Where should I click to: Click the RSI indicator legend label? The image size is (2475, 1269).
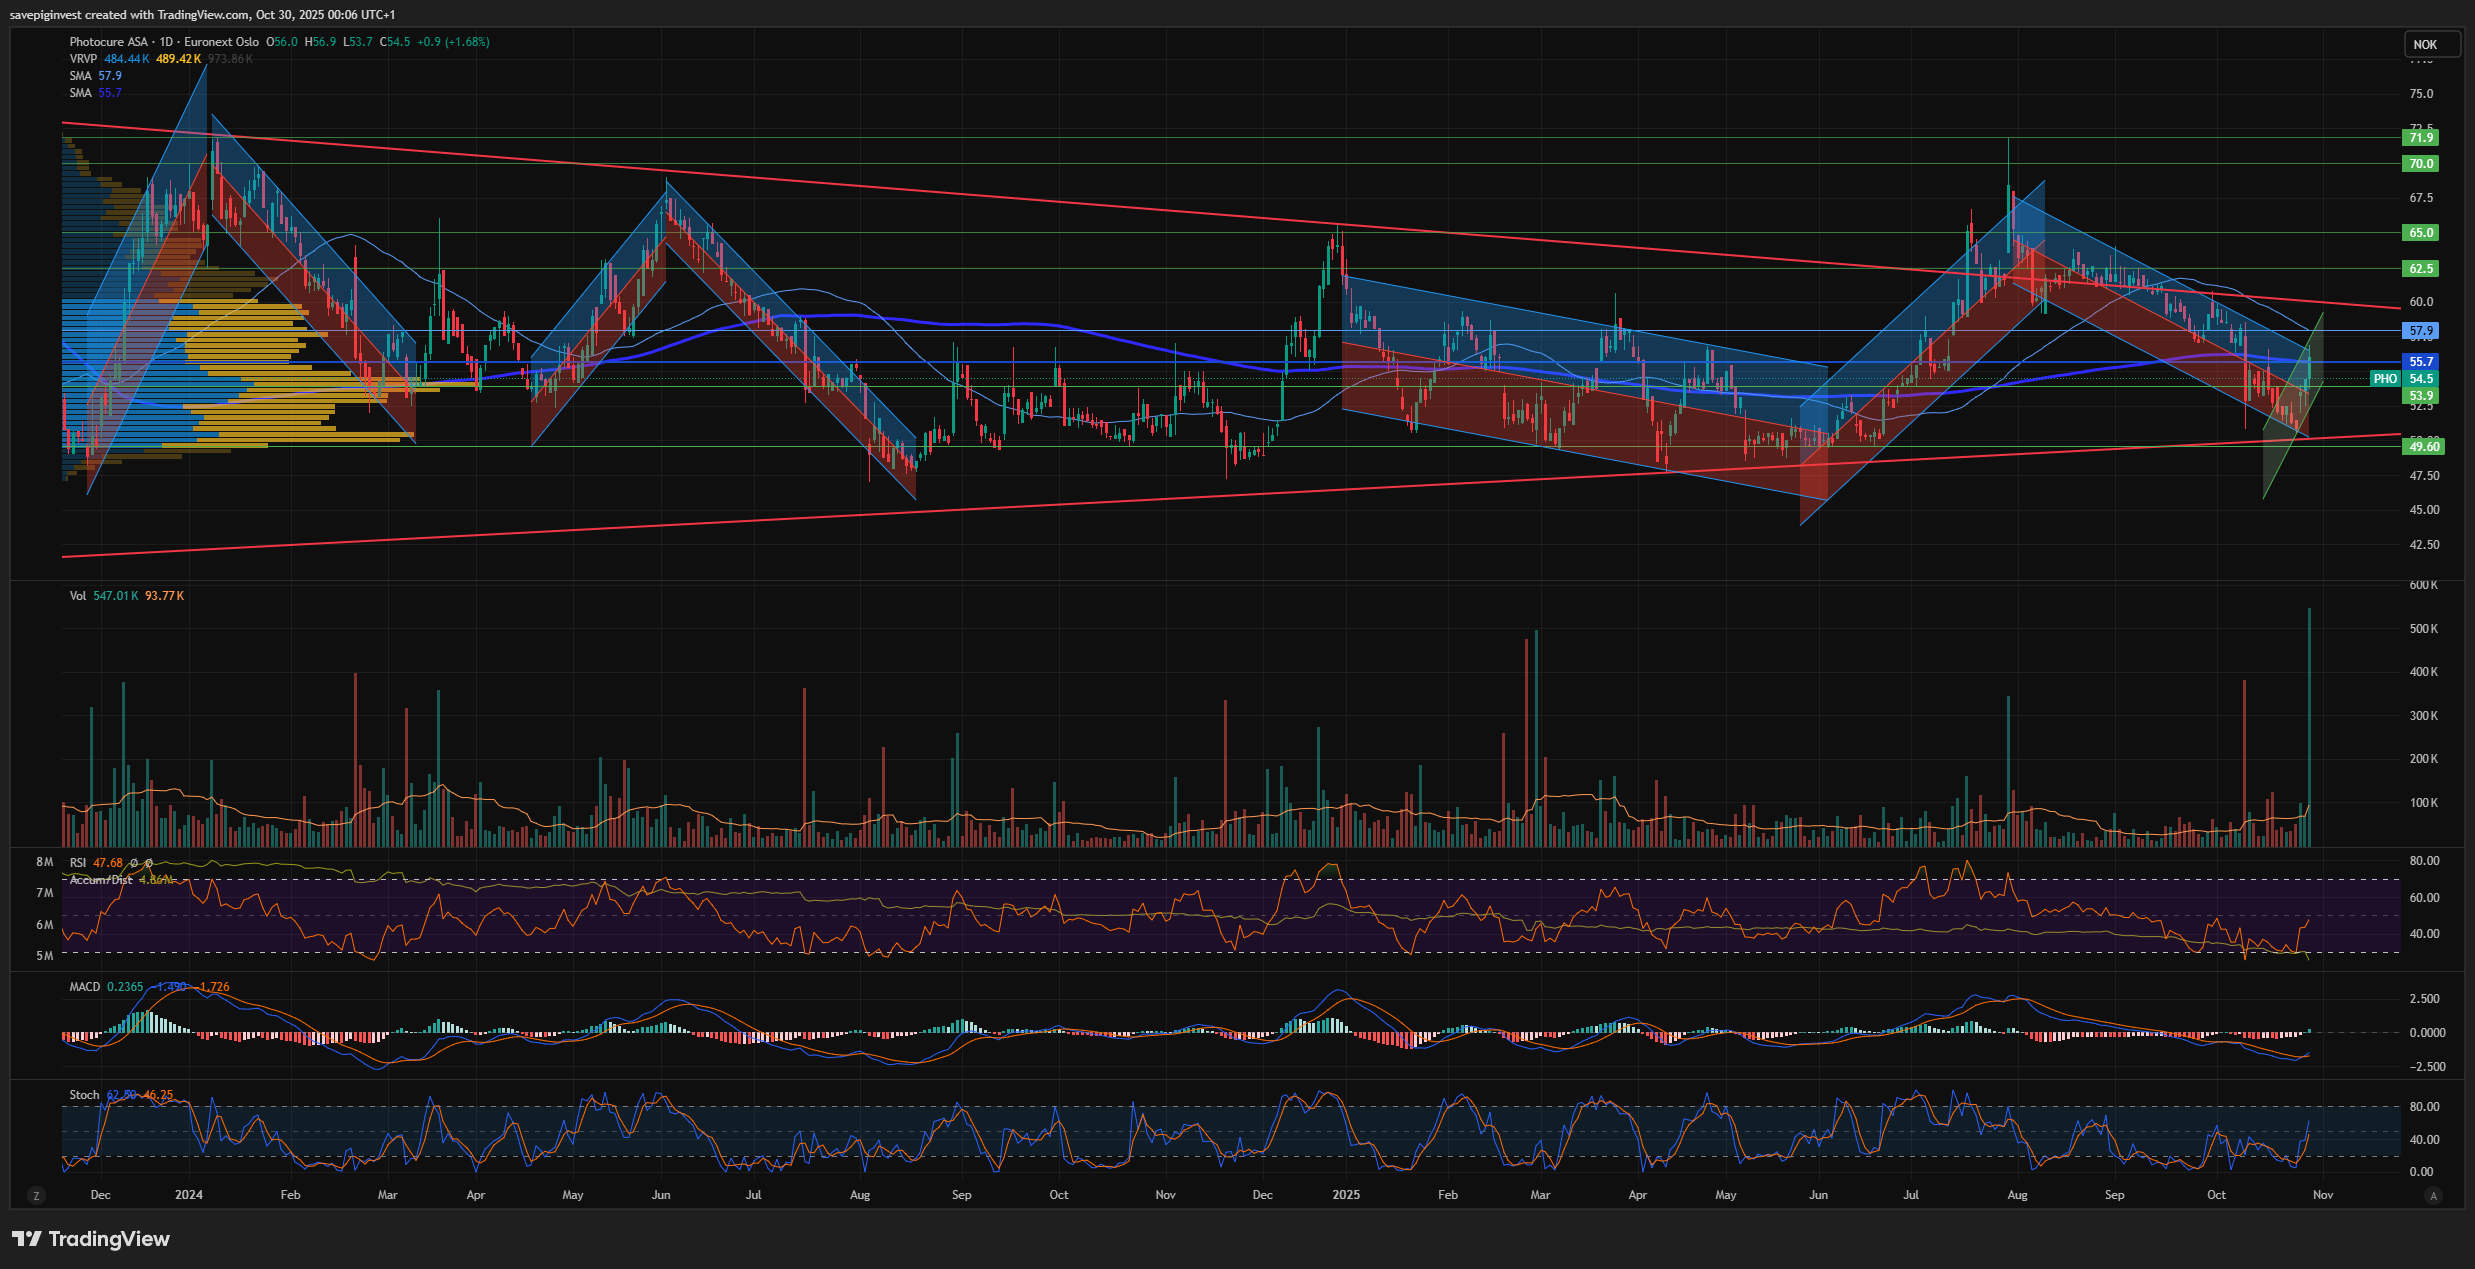tap(78, 863)
